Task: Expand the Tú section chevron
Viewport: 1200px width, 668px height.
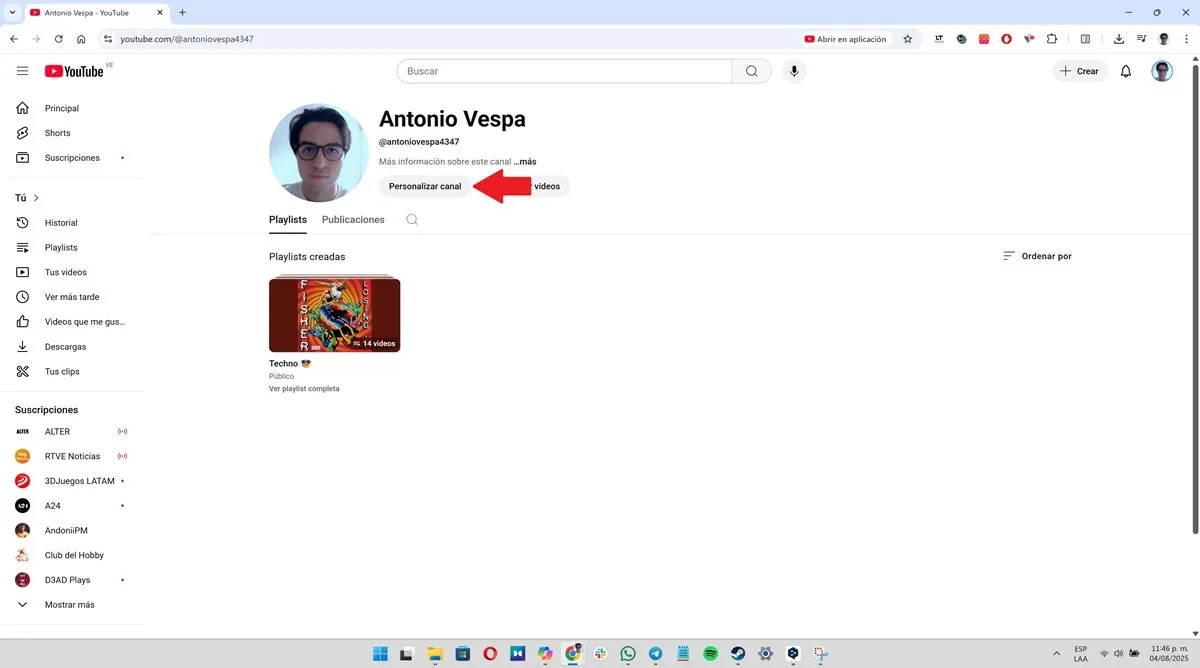Action: tap(38, 197)
